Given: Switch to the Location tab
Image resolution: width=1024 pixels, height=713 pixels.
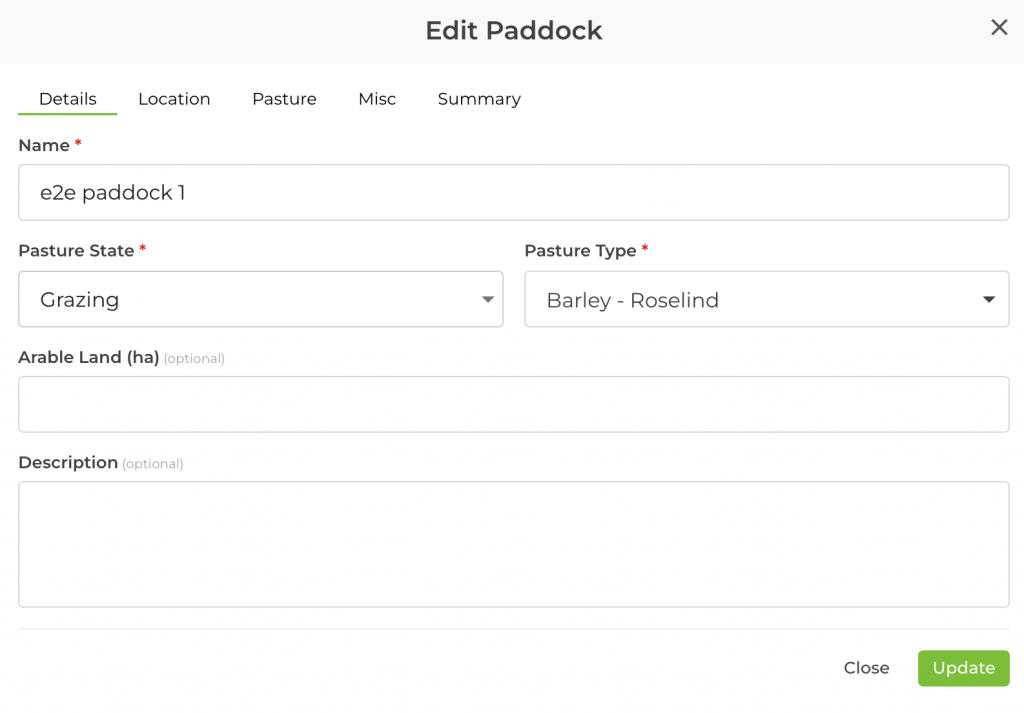Looking at the screenshot, I should coord(174,99).
